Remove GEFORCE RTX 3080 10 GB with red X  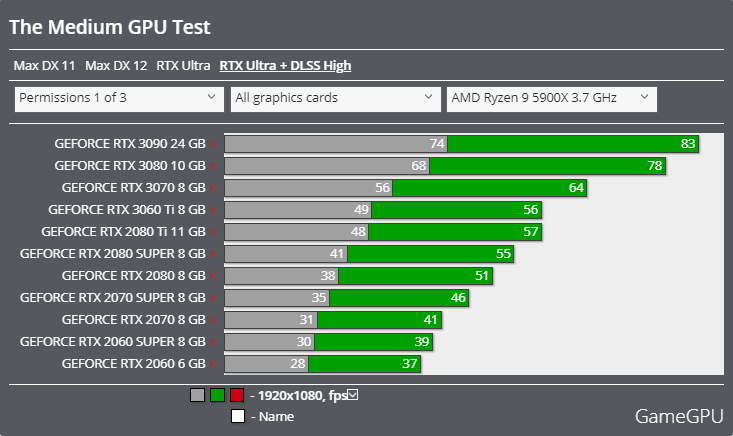[x=213, y=166]
